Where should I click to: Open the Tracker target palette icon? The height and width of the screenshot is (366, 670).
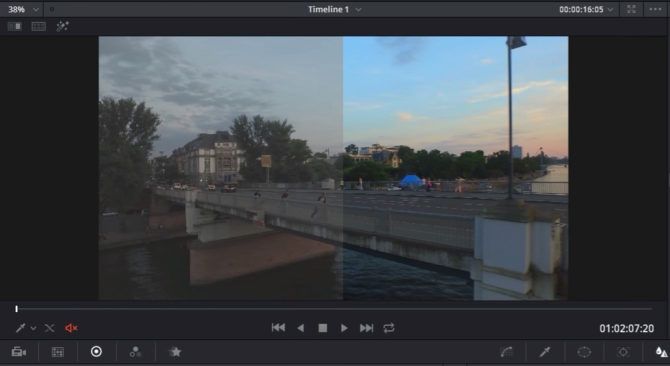[623, 352]
